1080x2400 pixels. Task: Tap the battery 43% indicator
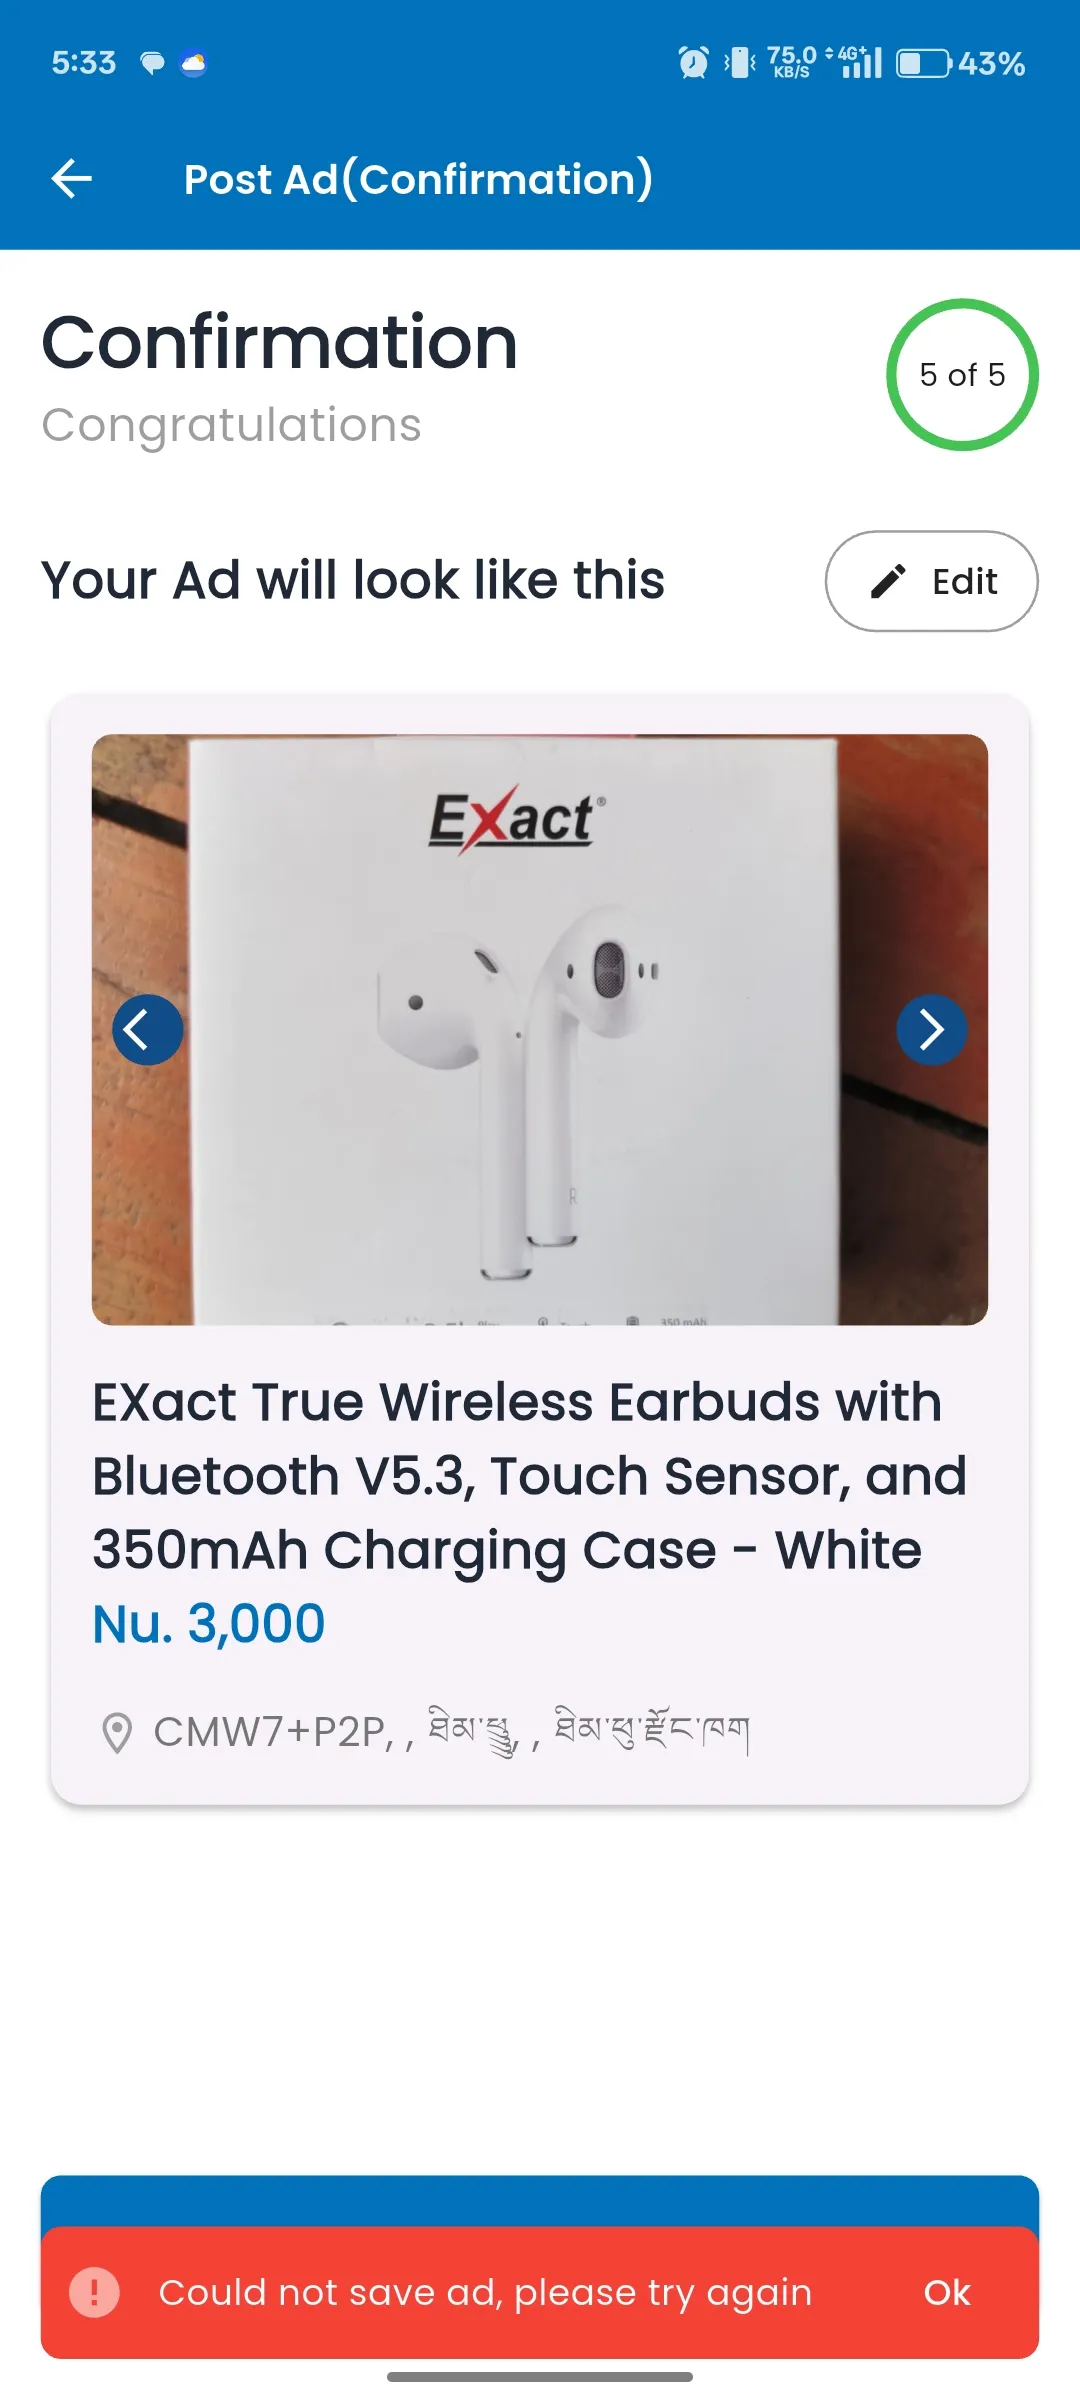[x=961, y=63]
